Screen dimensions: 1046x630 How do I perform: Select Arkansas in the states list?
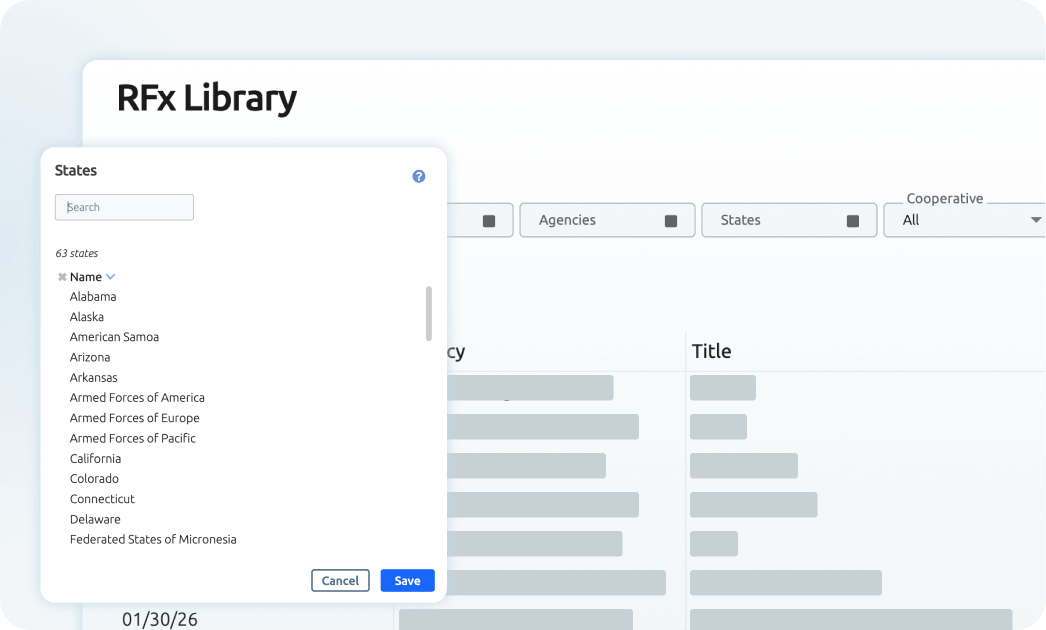pyautogui.click(x=93, y=378)
